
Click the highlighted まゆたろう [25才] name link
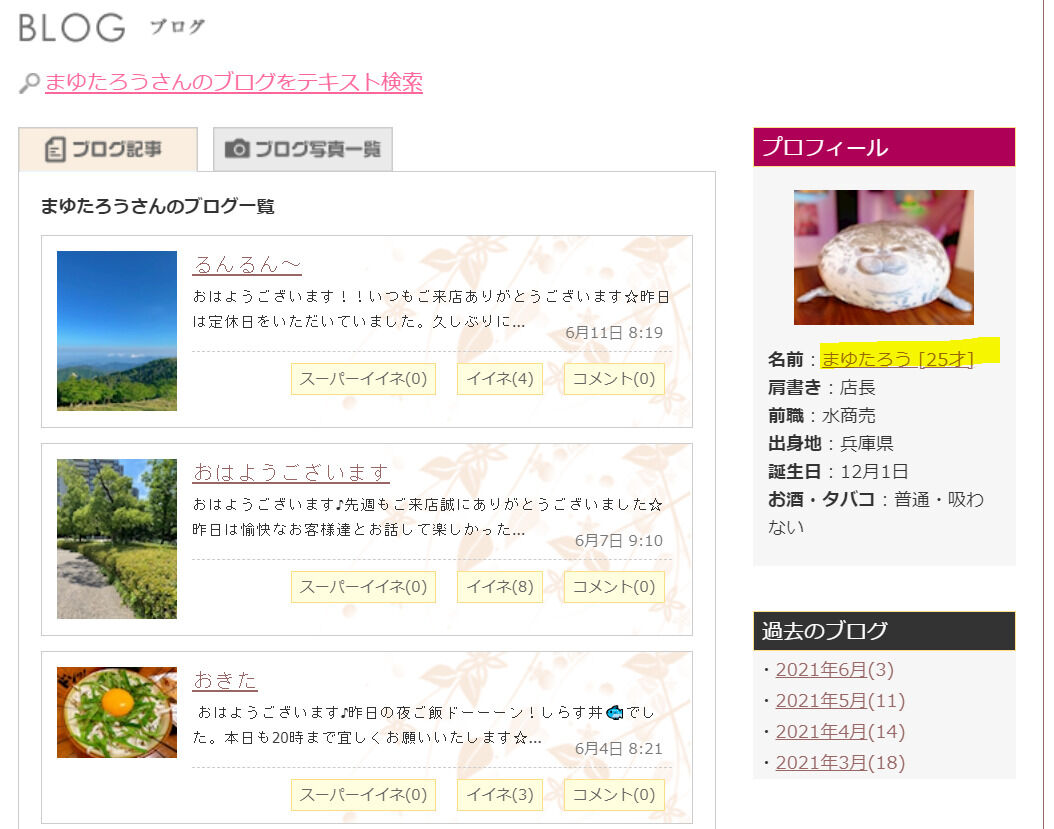[x=898, y=359]
